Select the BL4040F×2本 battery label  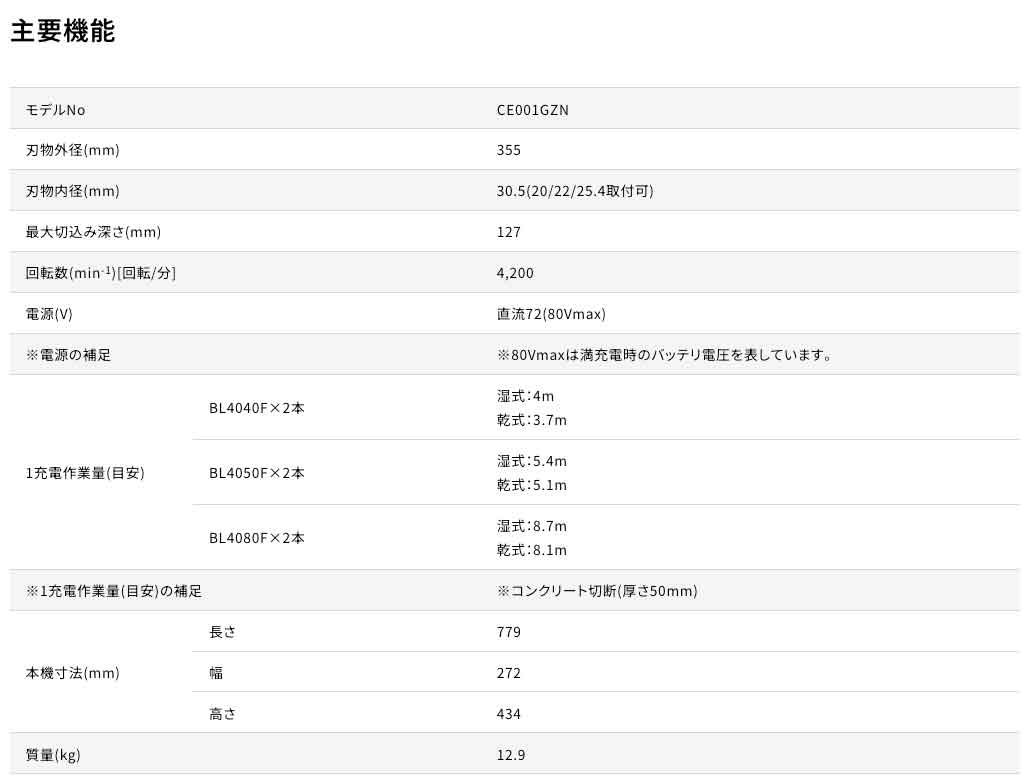pos(257,408)
